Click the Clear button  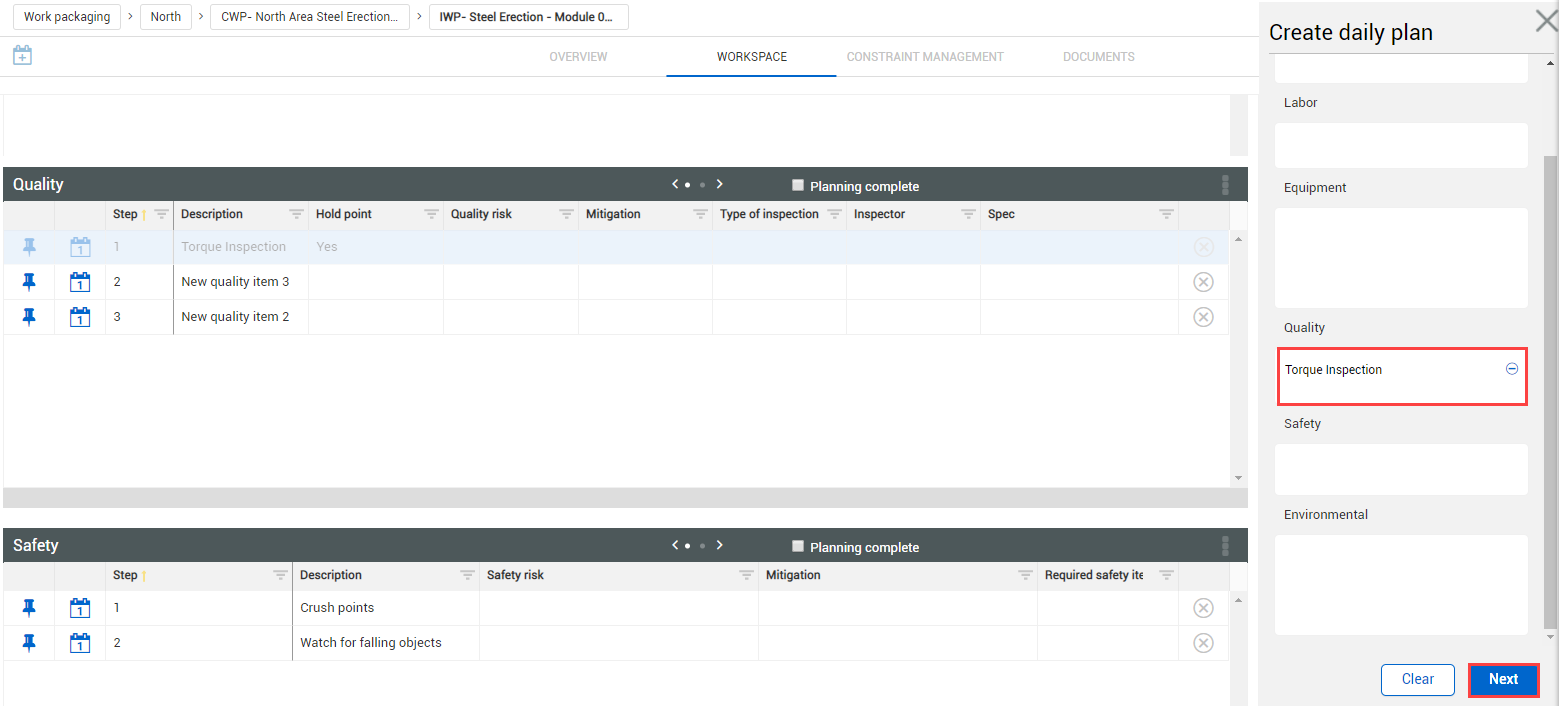tap(1417, 679)
